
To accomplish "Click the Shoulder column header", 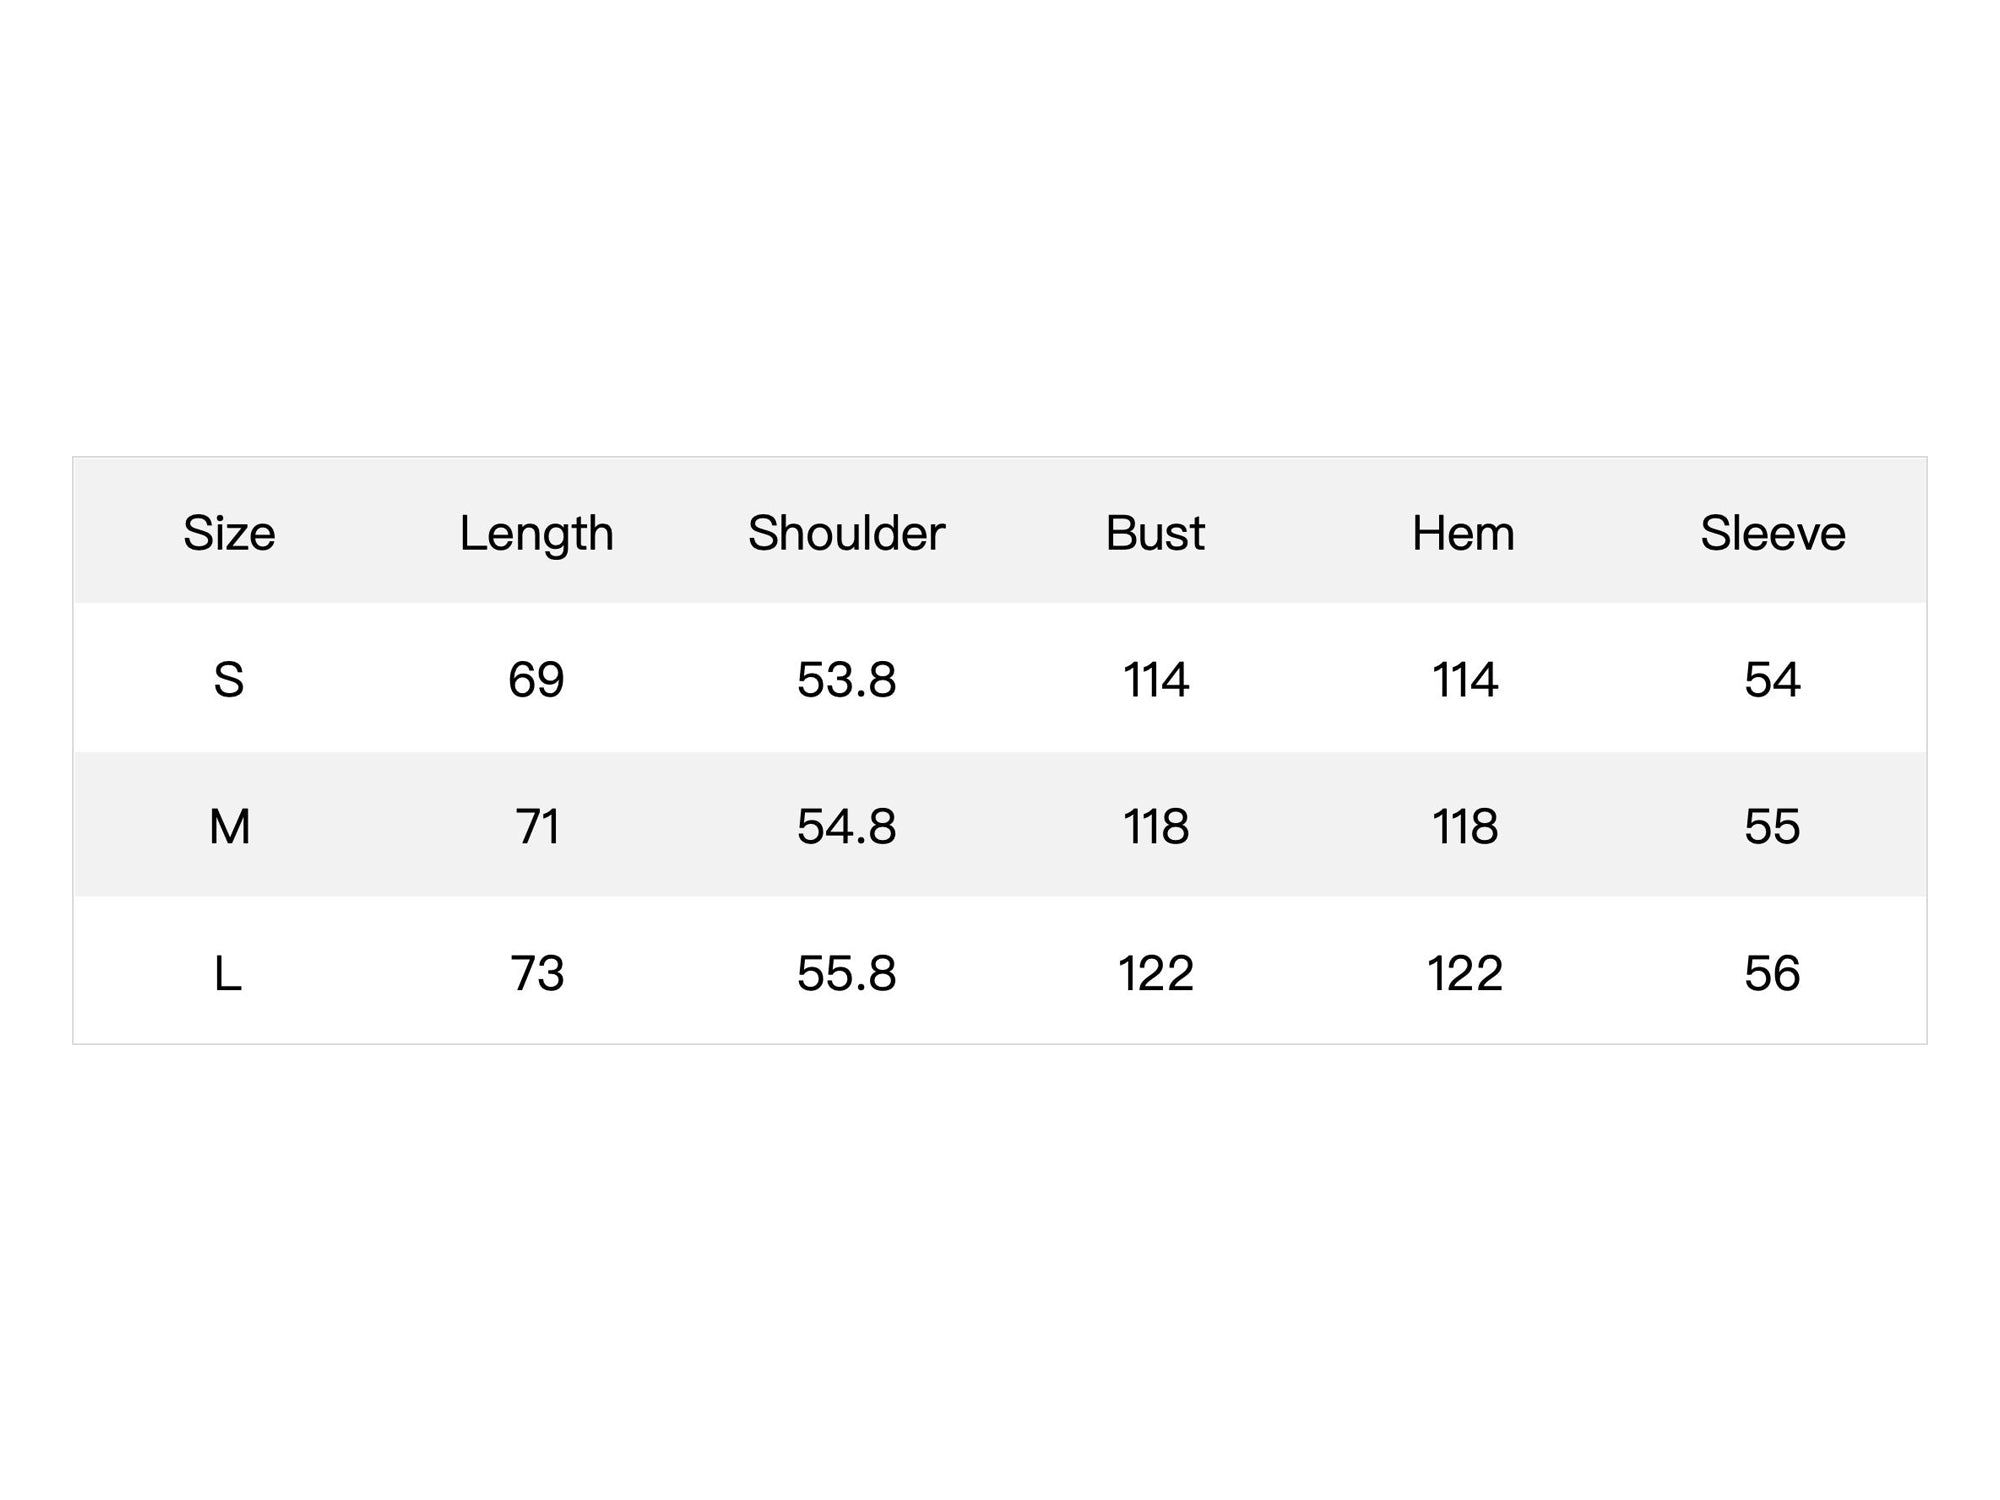I will [x=846, y=533].
